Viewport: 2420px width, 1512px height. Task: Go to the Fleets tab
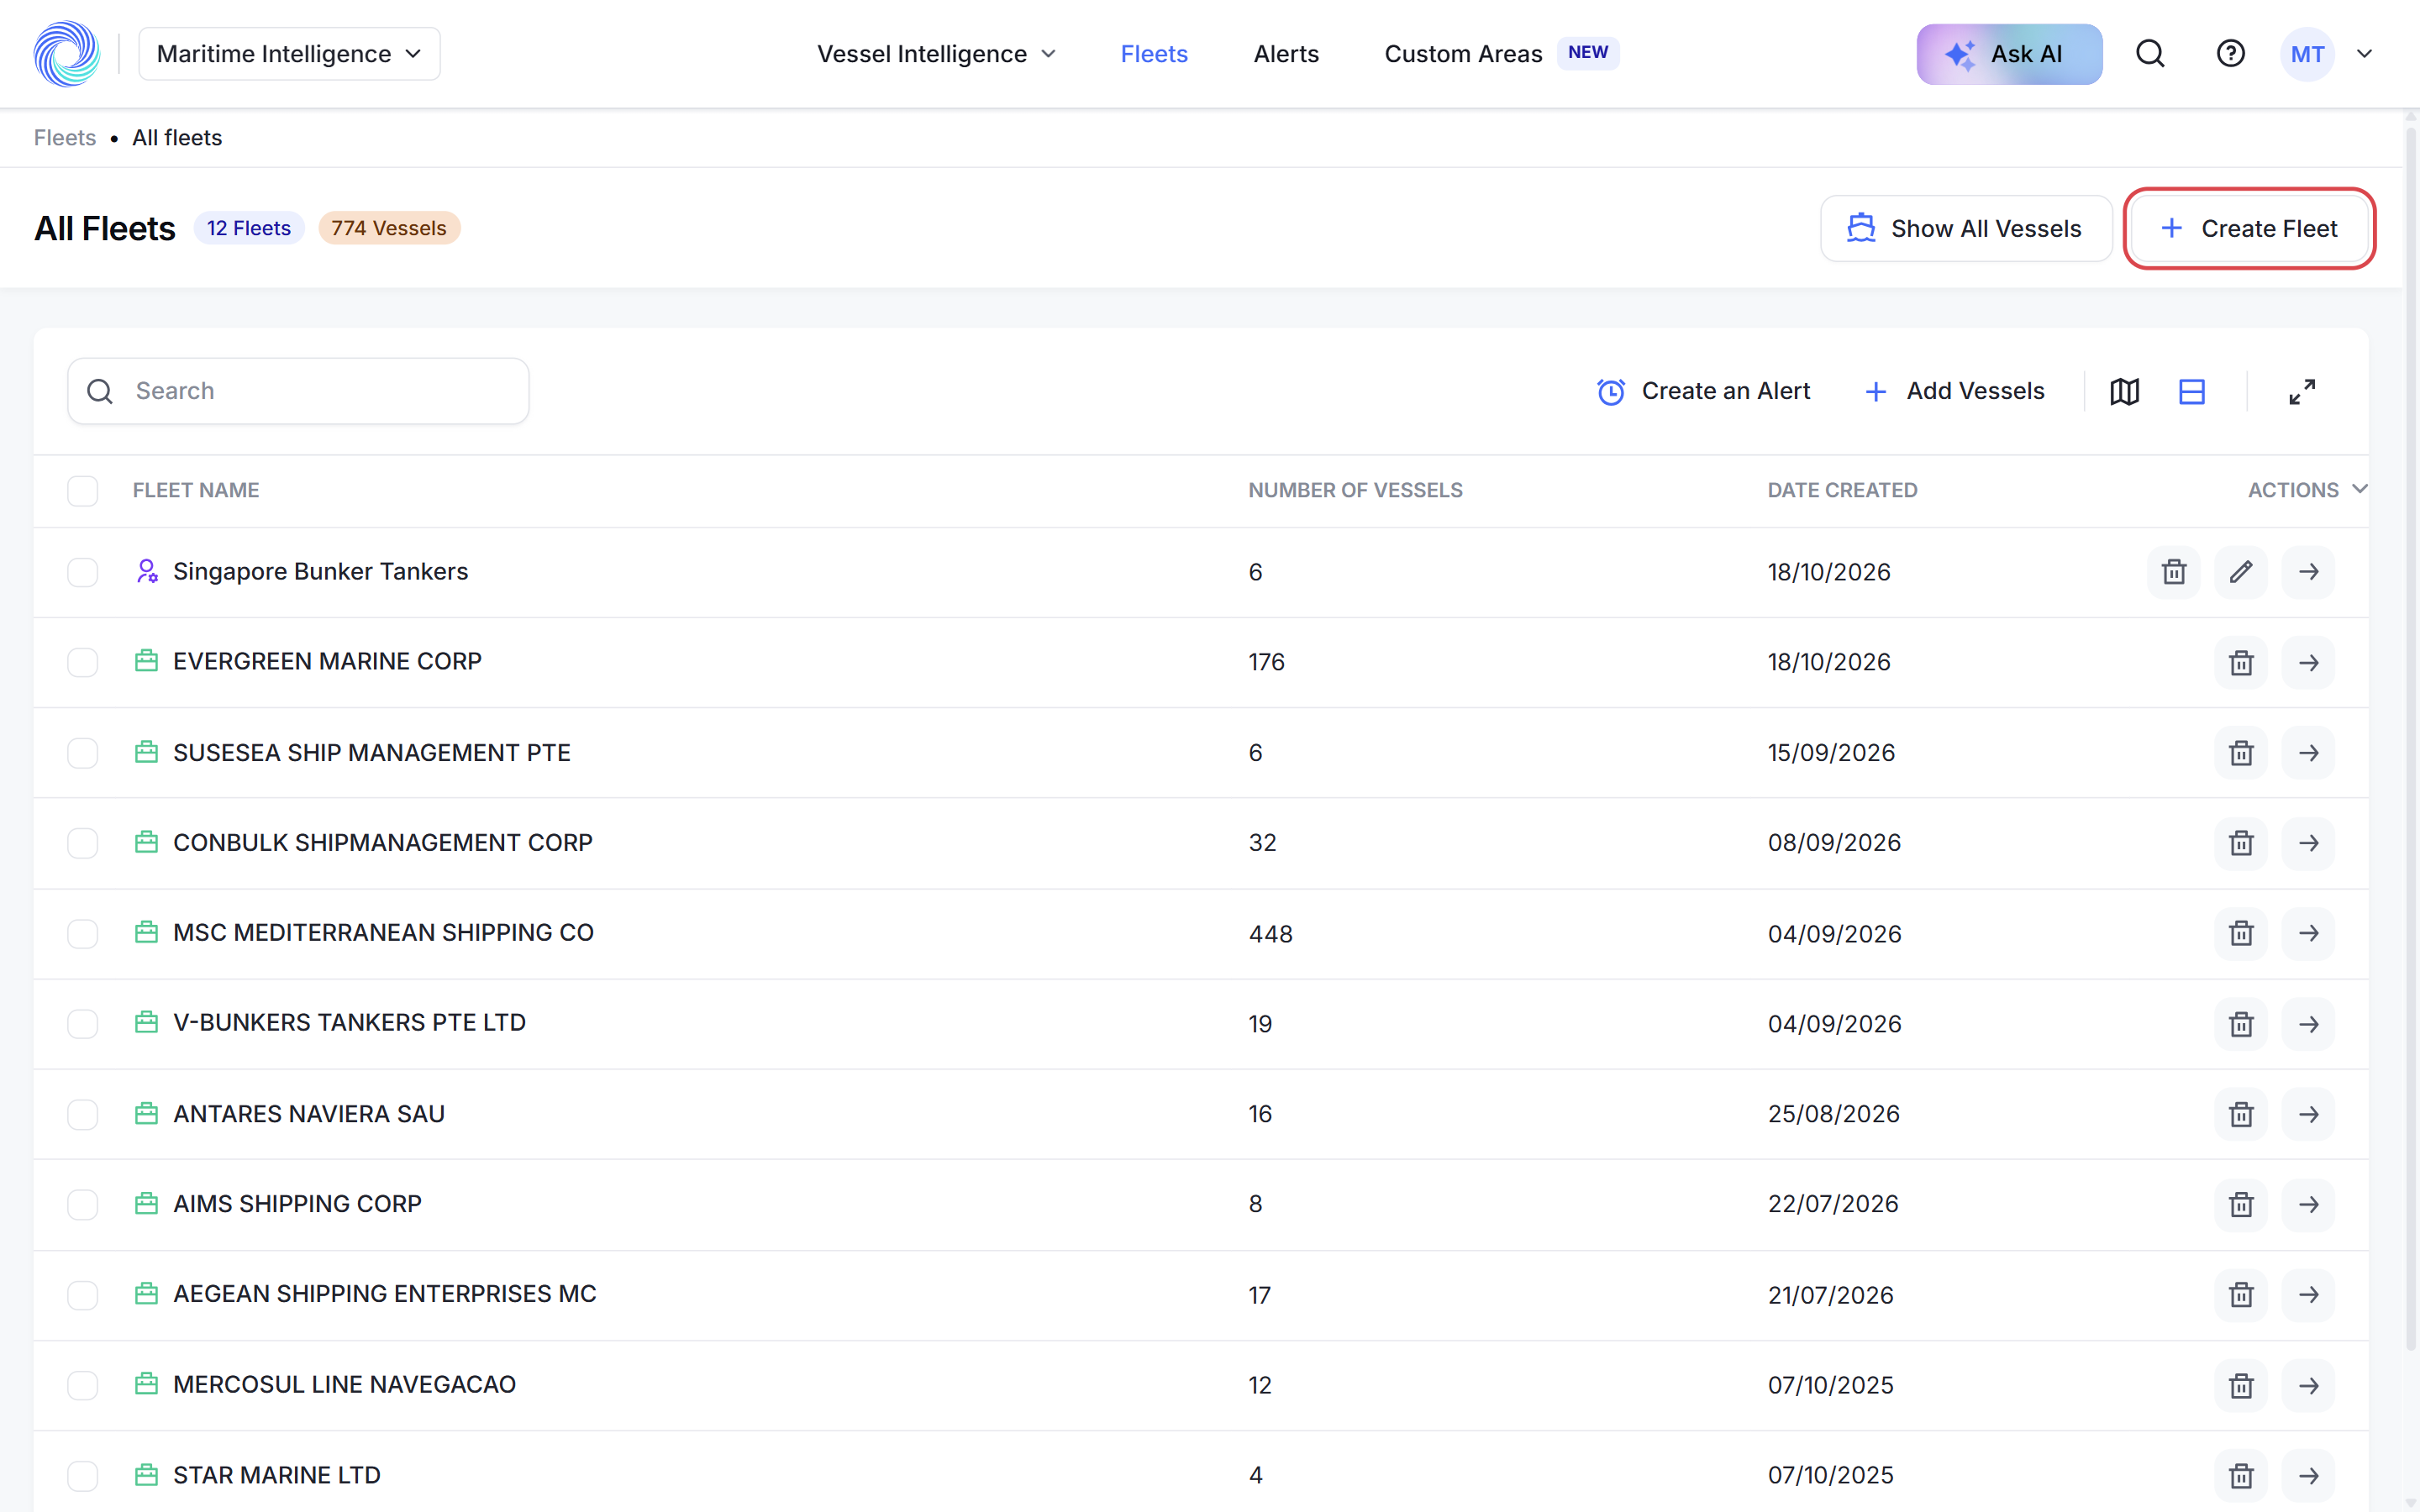[1154, 54]
